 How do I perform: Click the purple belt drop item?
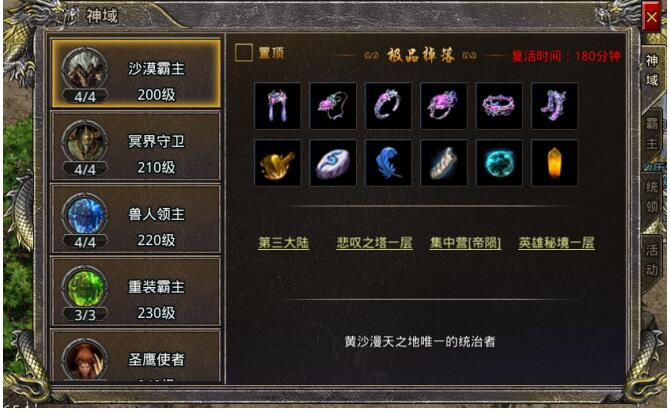tap(499, 106)
